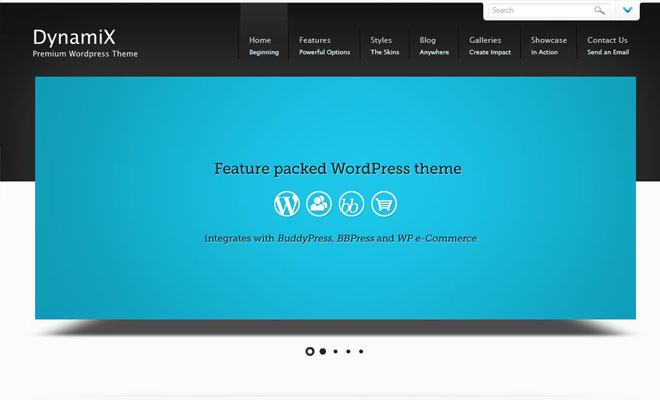Click the WP e-Commerce shopping cart icon
The width and height of the screenshot is (660, 400).
(x=384, y=204)
